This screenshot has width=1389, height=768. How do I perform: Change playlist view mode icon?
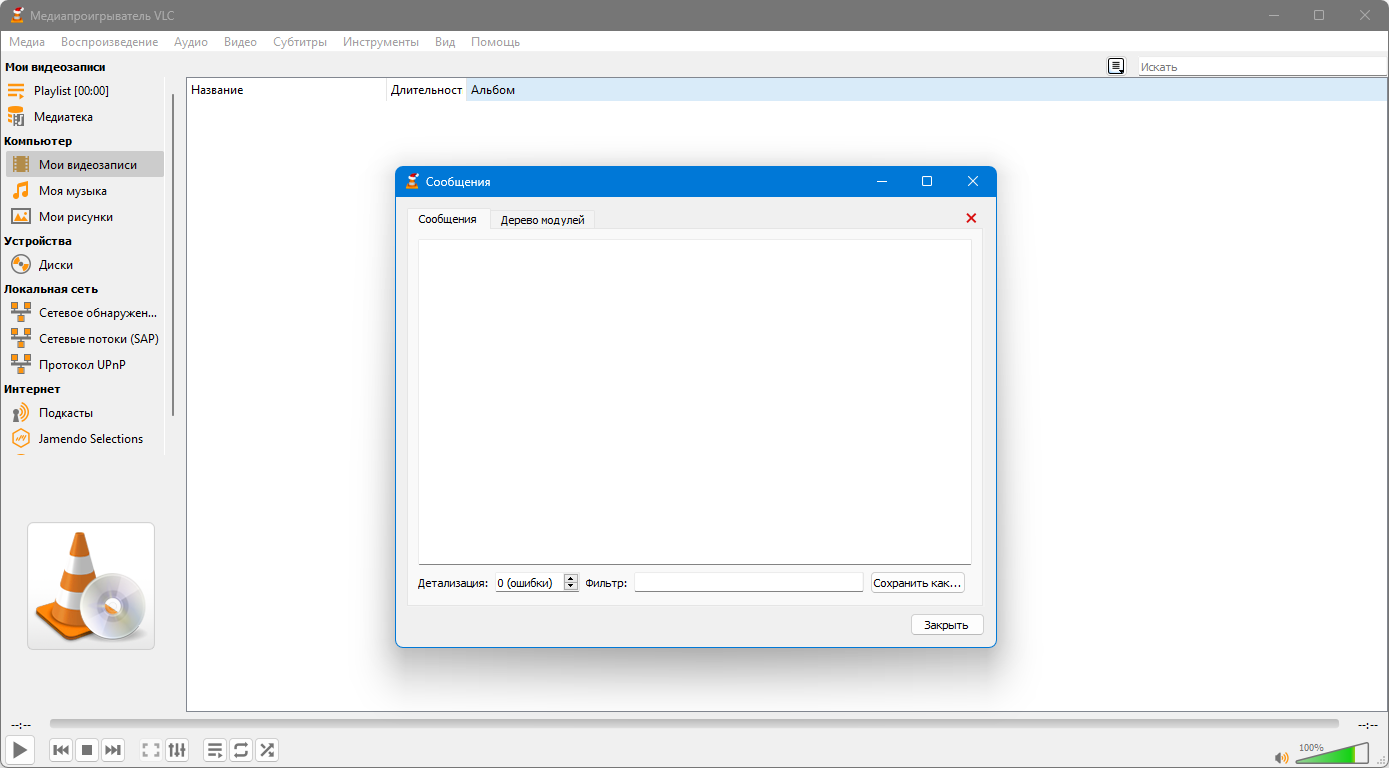pos(1116,66)
